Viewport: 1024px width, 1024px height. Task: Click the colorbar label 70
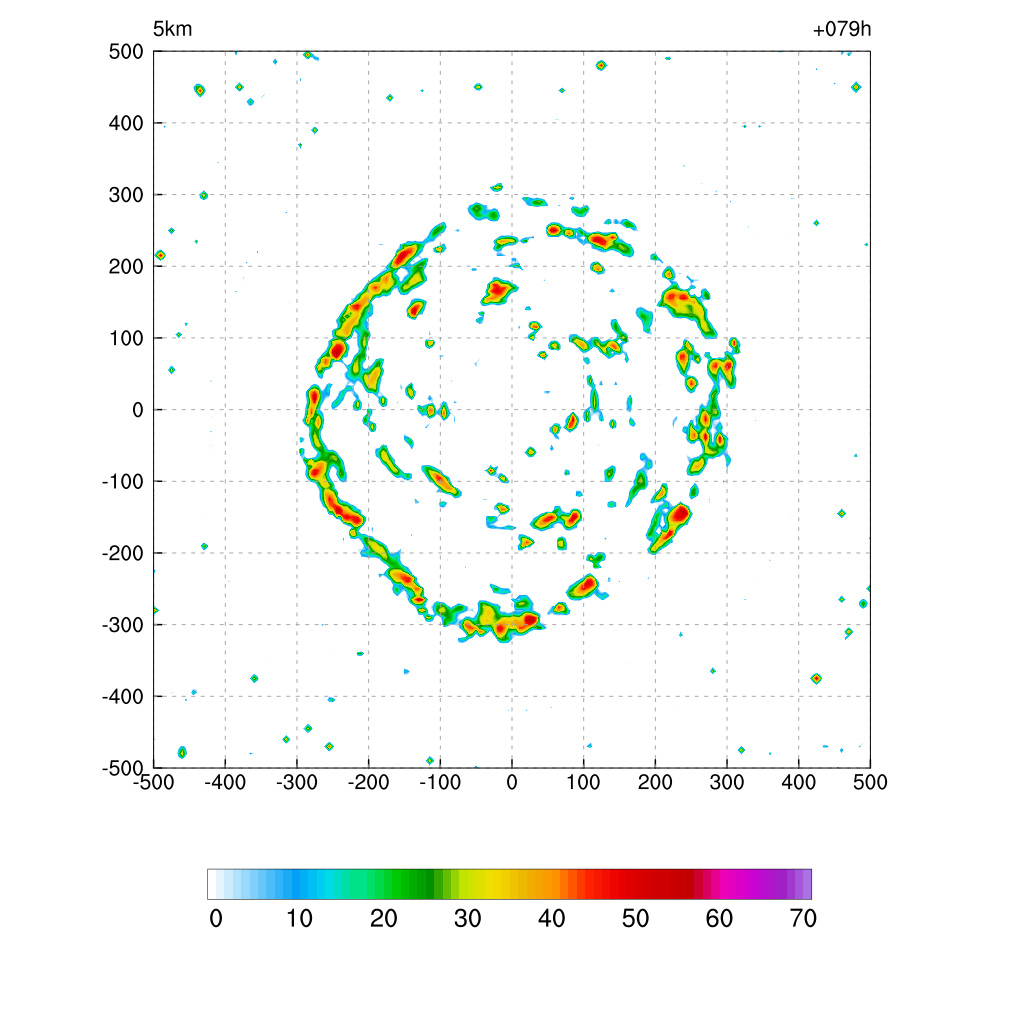[x=803, y=919]
